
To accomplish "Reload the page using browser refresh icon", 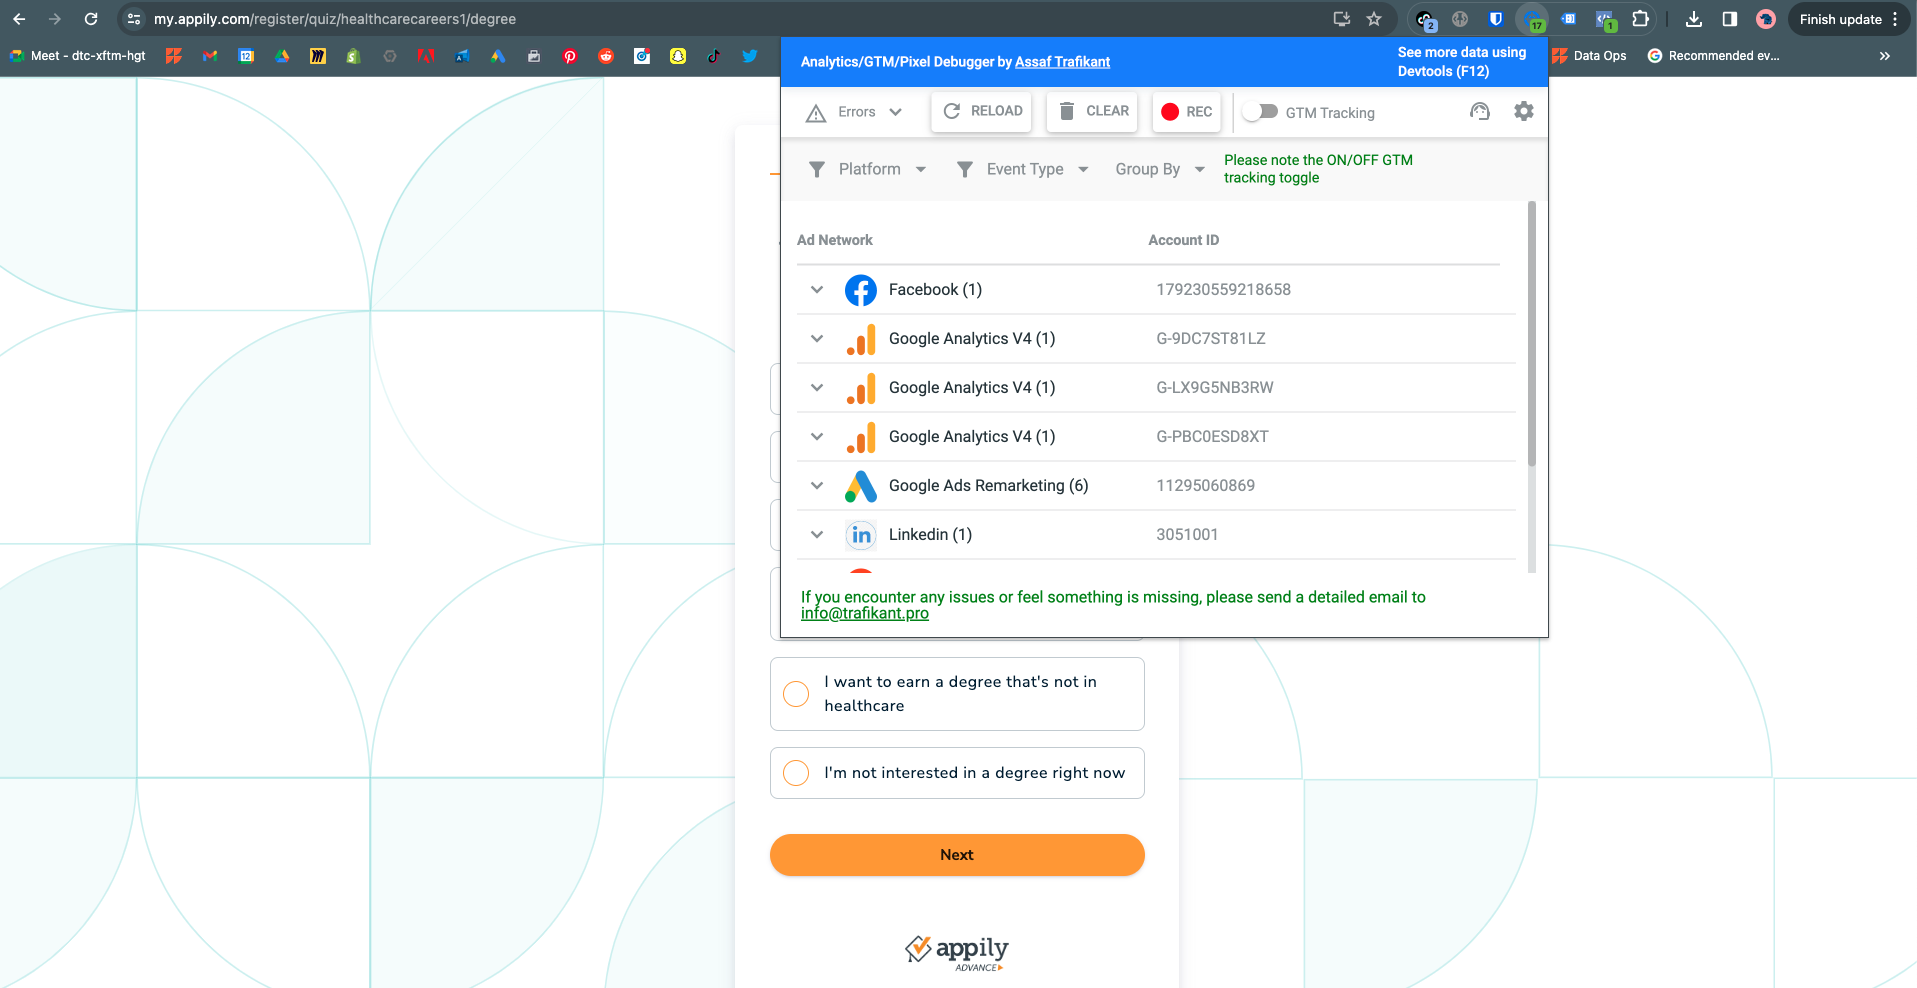I will (x=91, y=19).
